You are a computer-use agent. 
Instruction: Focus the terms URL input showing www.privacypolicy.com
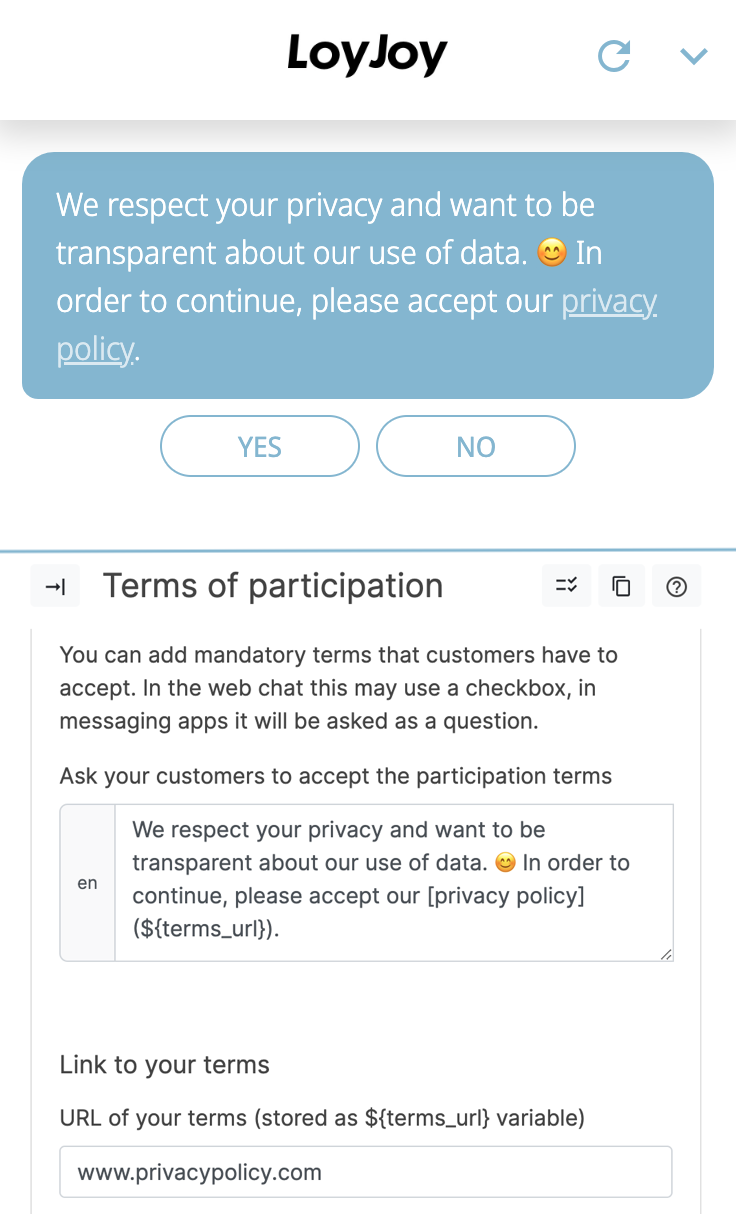click(x=366, y=1171)
